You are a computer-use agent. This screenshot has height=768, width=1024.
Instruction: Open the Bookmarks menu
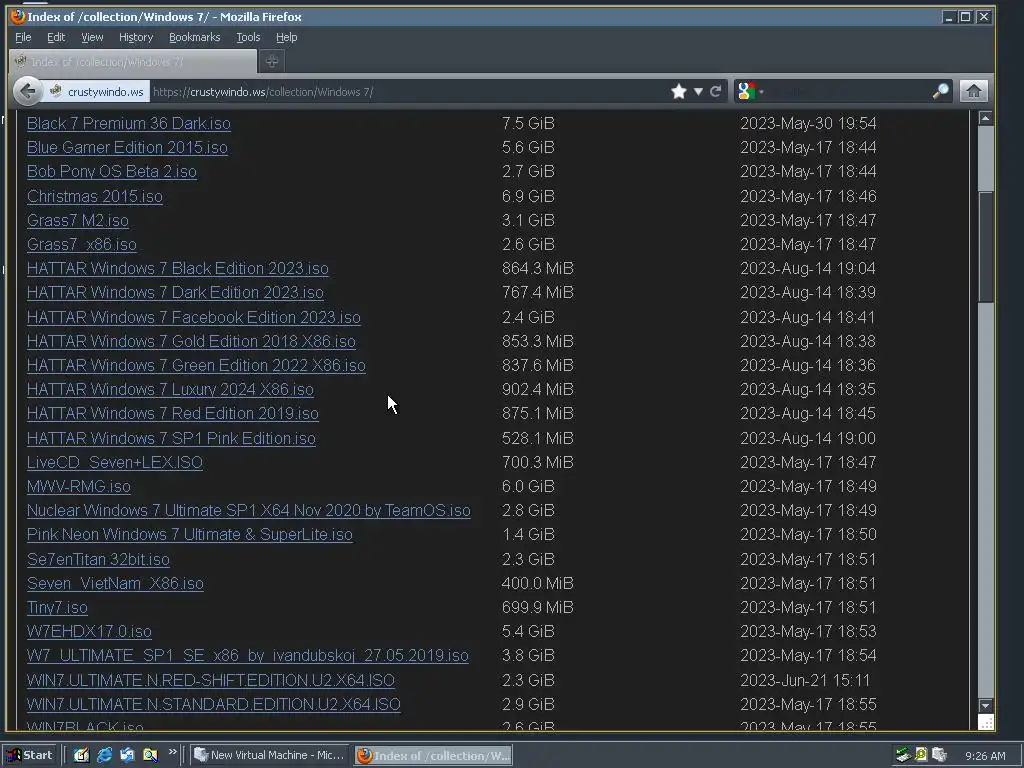pos(195,37)
